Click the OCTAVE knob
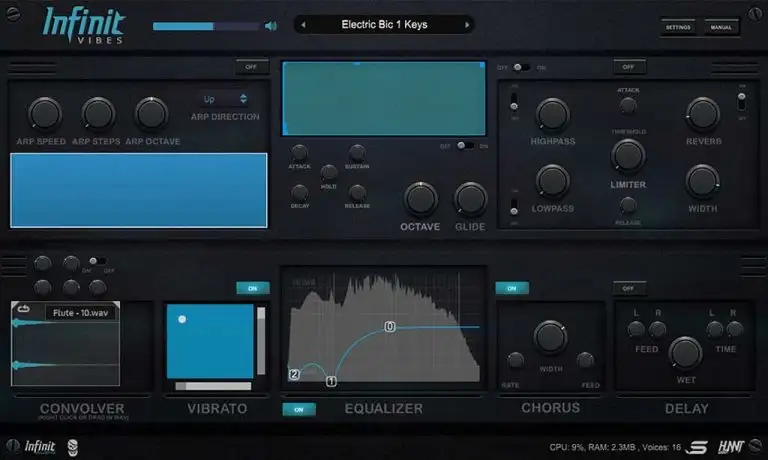 click(420, 199)
